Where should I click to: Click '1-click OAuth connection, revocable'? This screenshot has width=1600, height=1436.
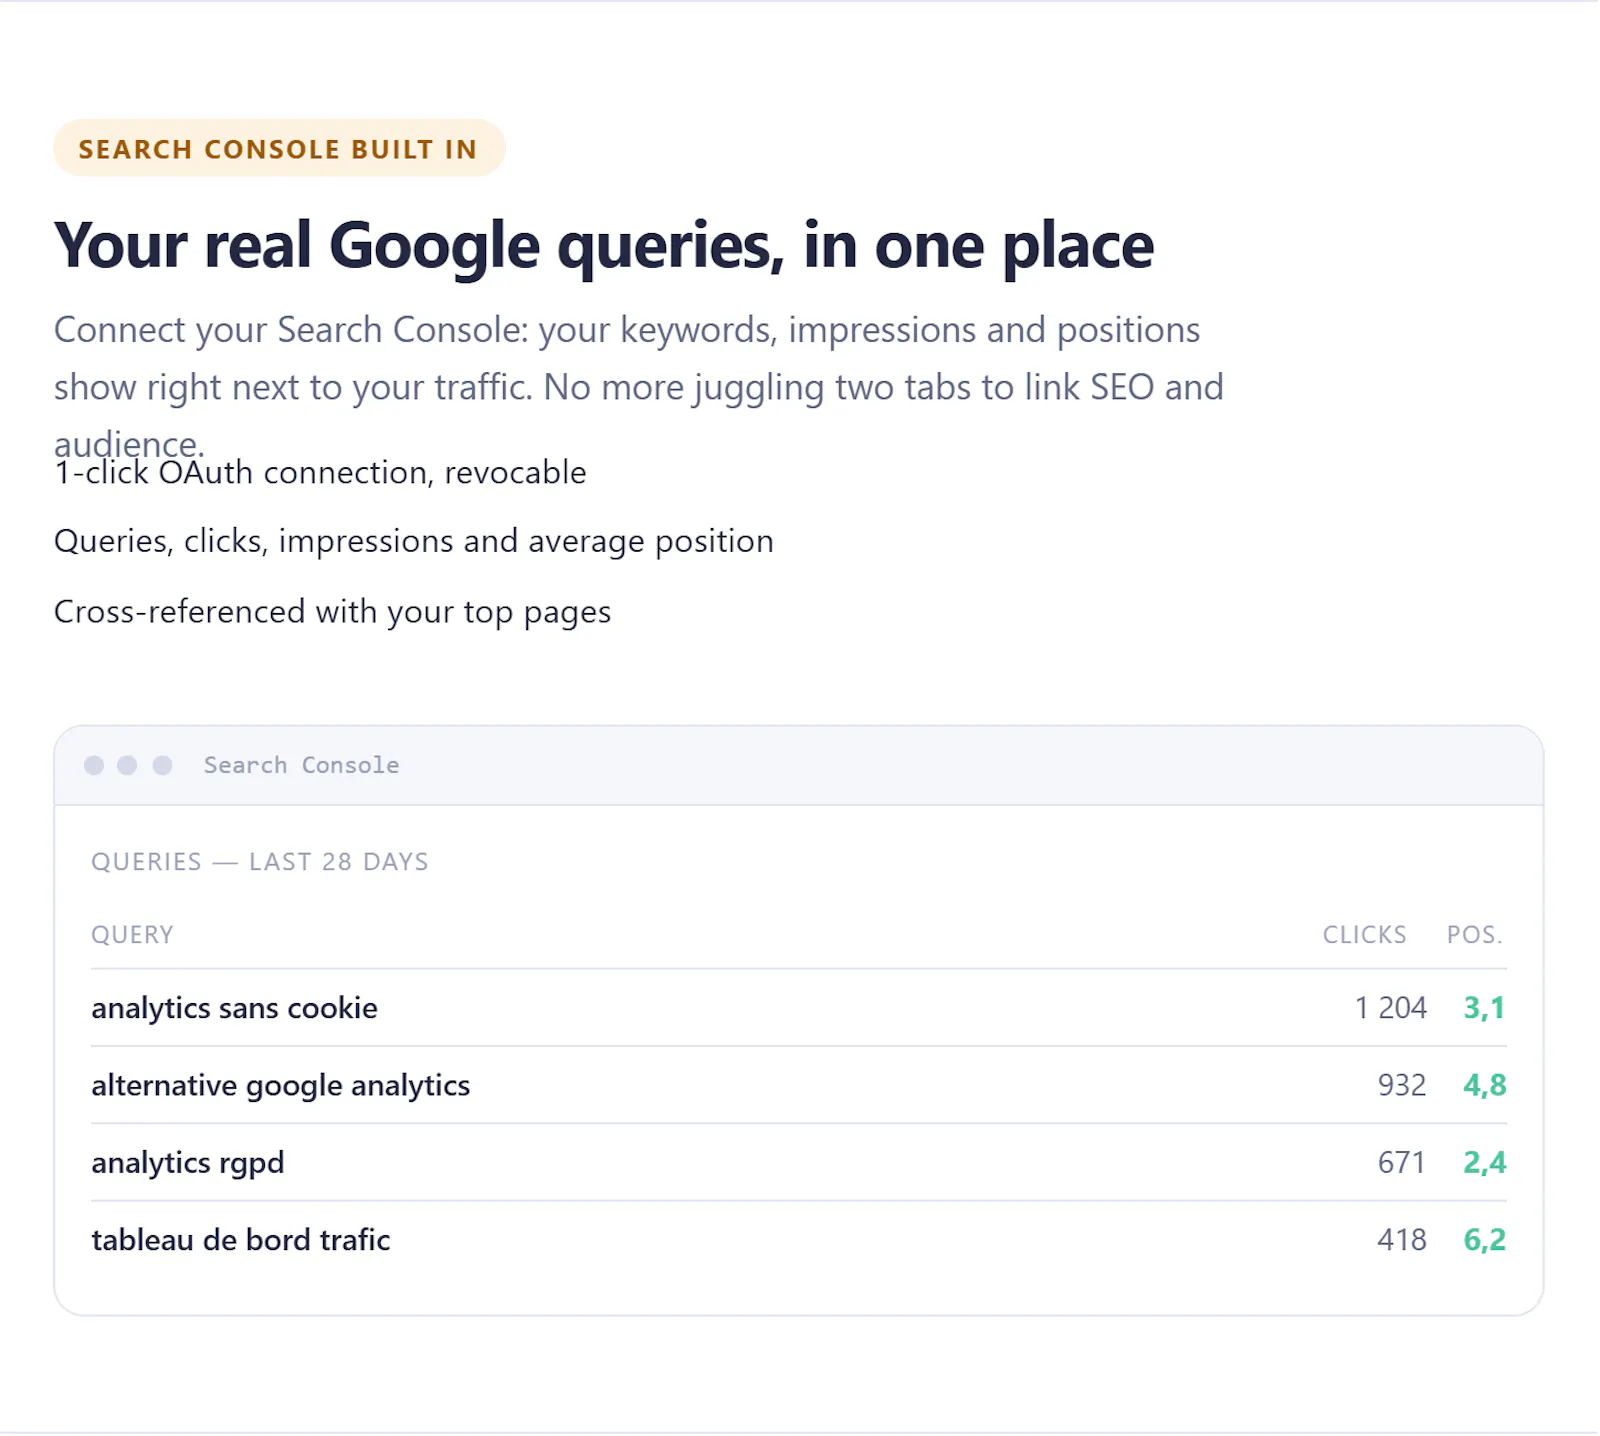[x=320, y=472]
